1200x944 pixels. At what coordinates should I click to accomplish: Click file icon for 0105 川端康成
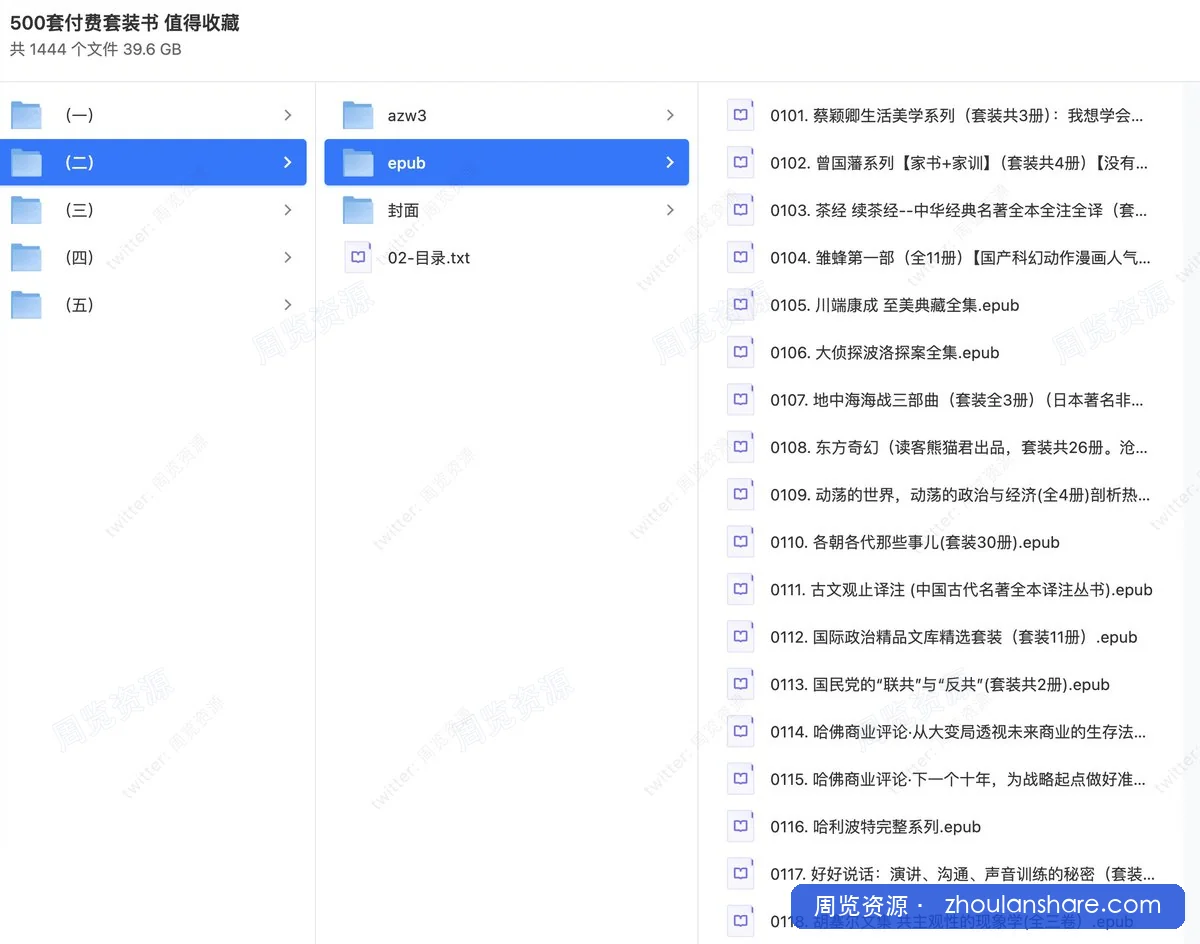pos(740,305)
